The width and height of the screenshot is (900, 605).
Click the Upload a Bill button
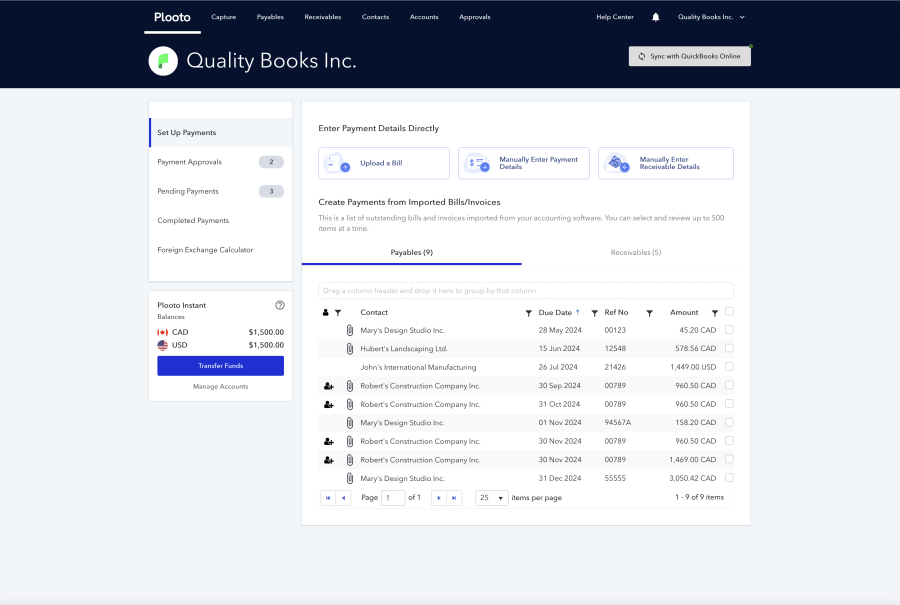384,163
